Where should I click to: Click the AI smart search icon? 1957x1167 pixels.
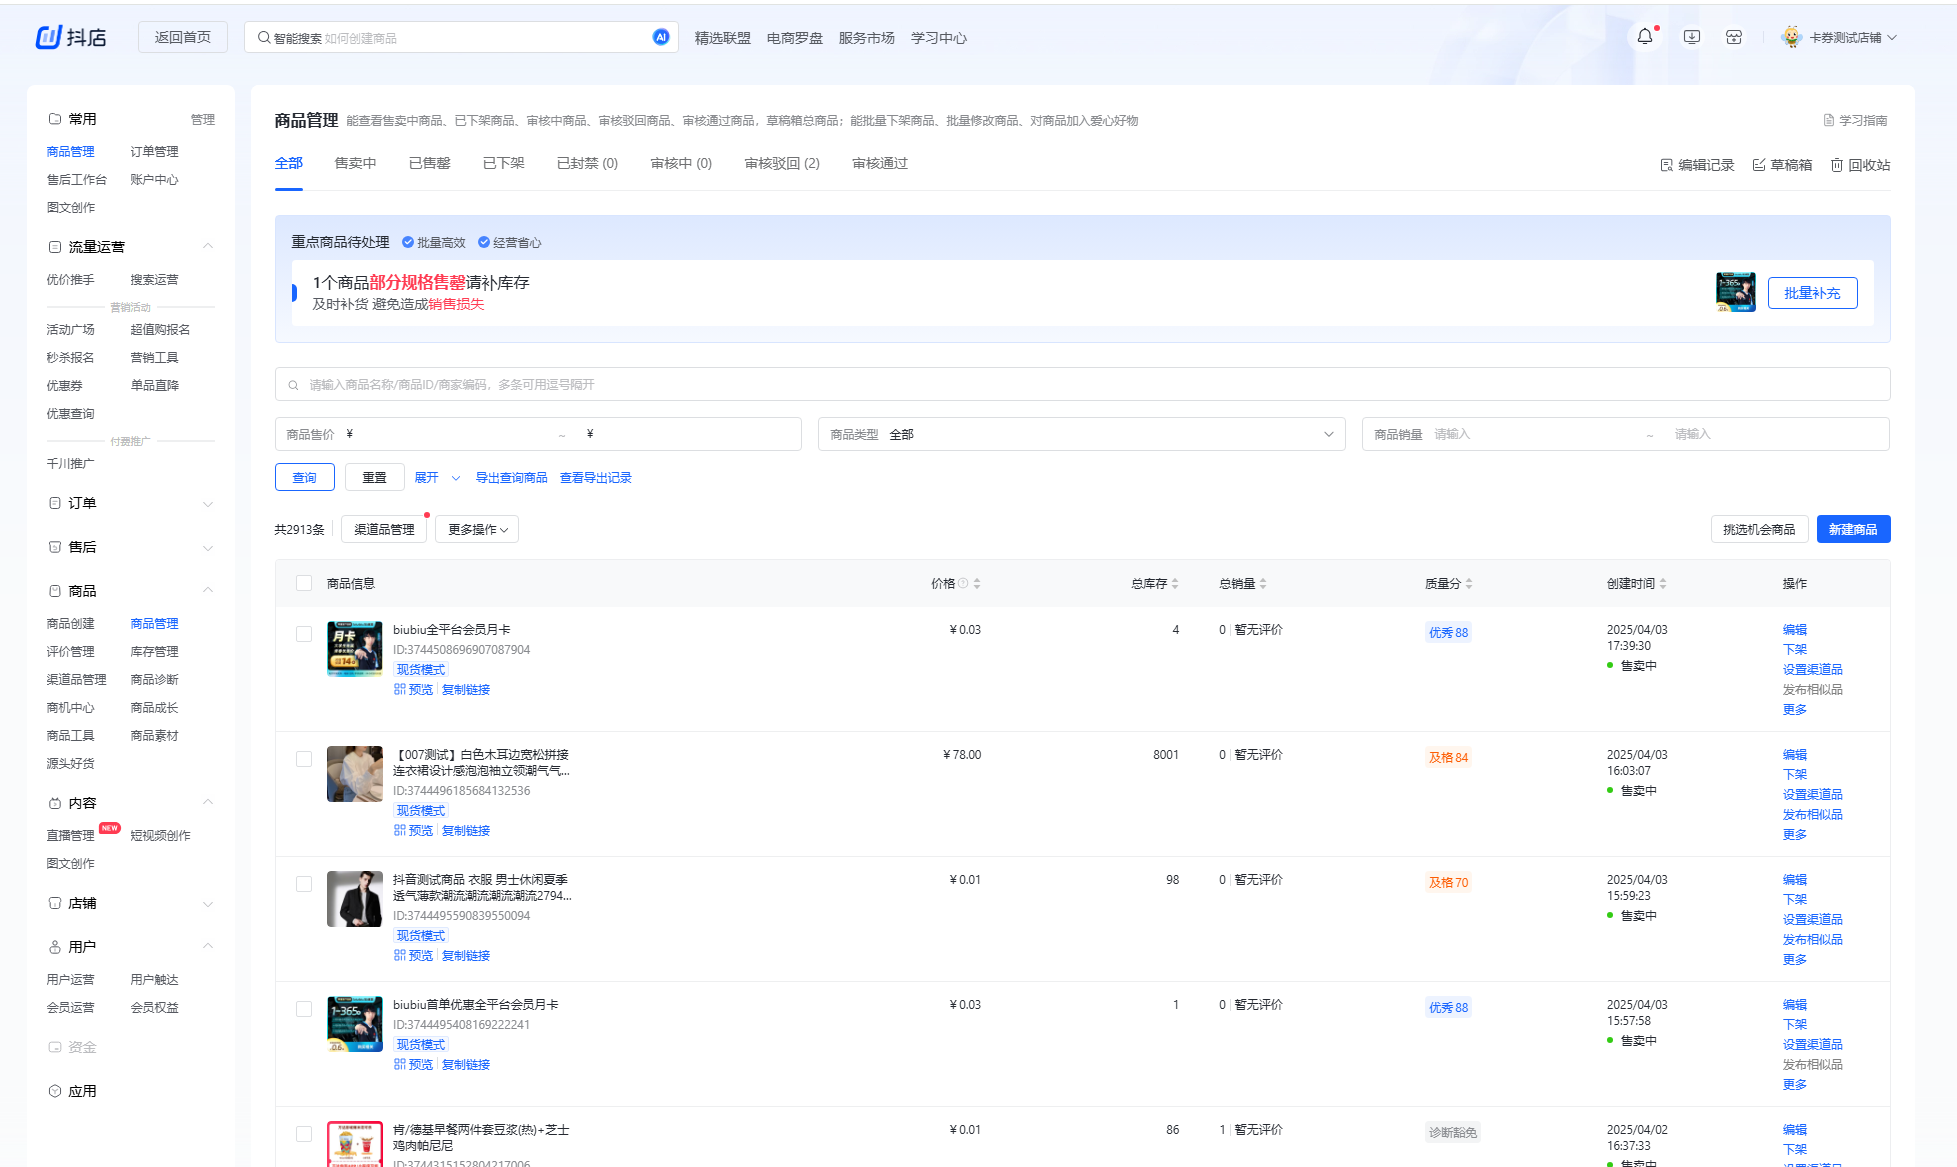pyautogui.click(x=660, y=37)
